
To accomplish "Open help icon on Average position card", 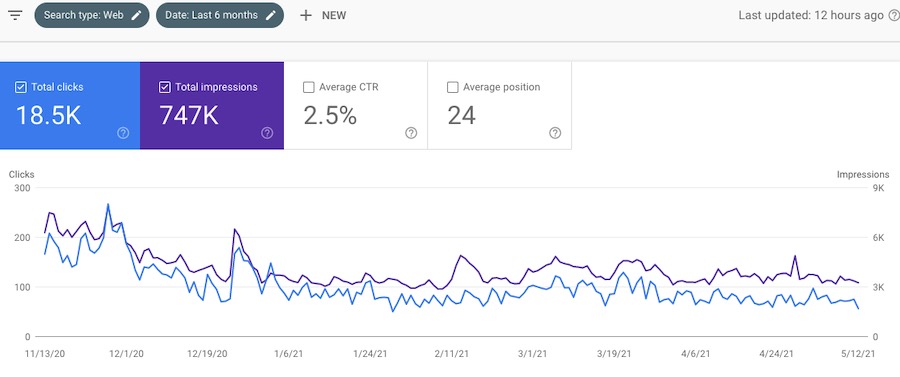I will point(554,133).
